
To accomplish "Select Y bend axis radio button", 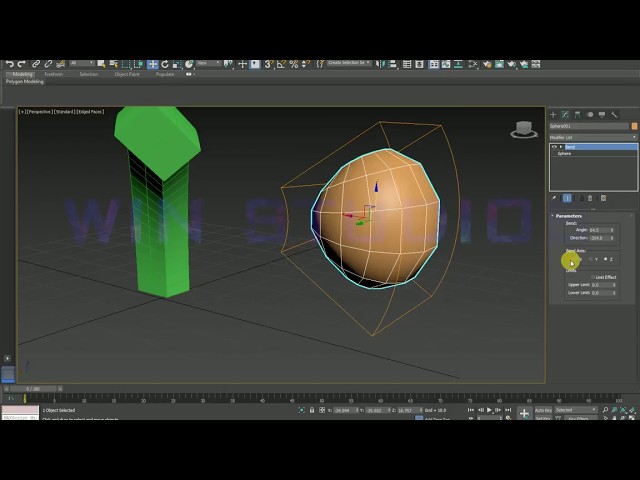I will (x=590, y=260).
